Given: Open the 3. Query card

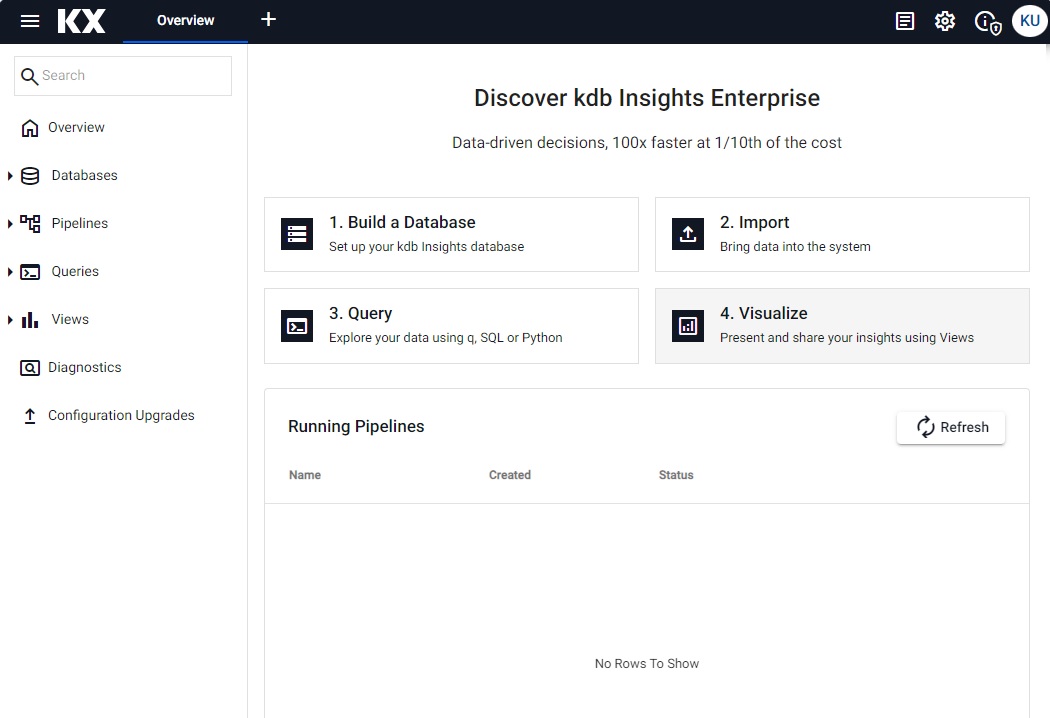Looking at the screenshot, I should tap(451, 326).
